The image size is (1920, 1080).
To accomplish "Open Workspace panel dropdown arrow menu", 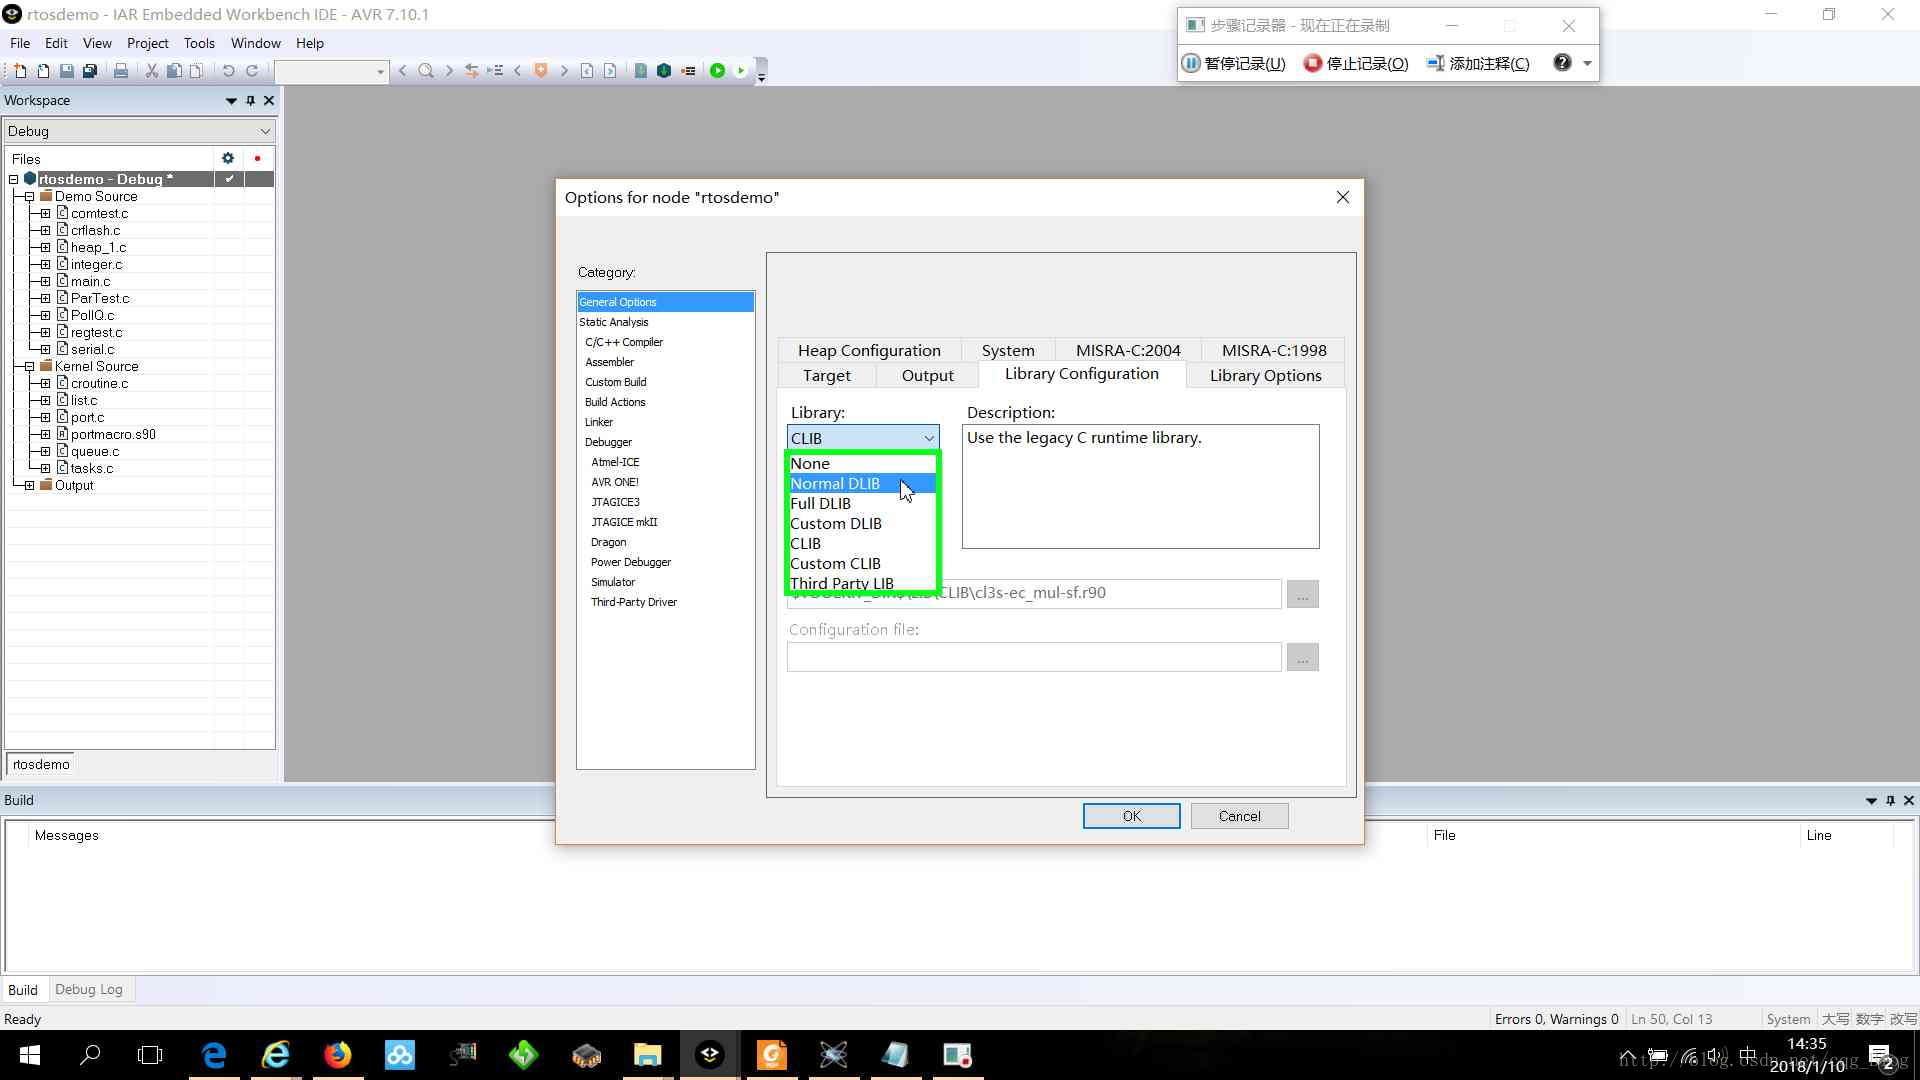I will 231,100.
